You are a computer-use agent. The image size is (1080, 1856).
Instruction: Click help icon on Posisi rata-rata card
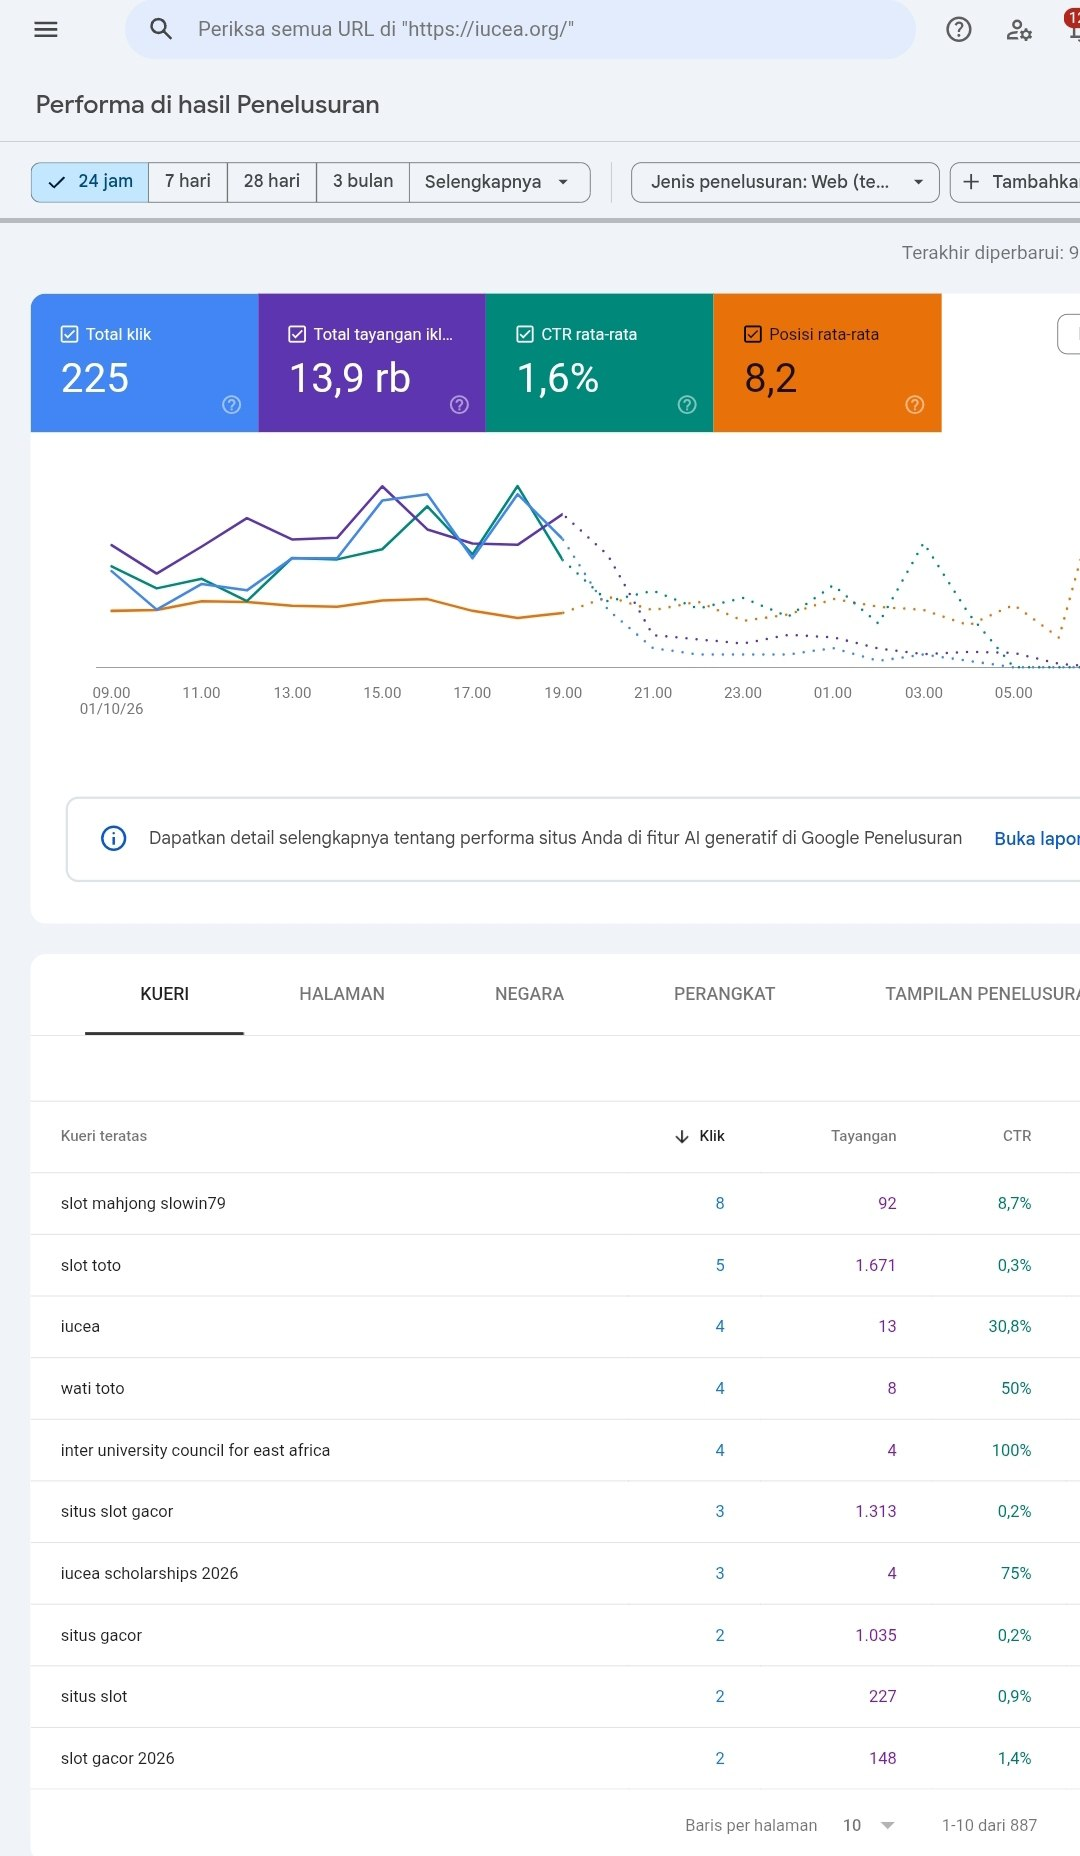coord(915,404)
